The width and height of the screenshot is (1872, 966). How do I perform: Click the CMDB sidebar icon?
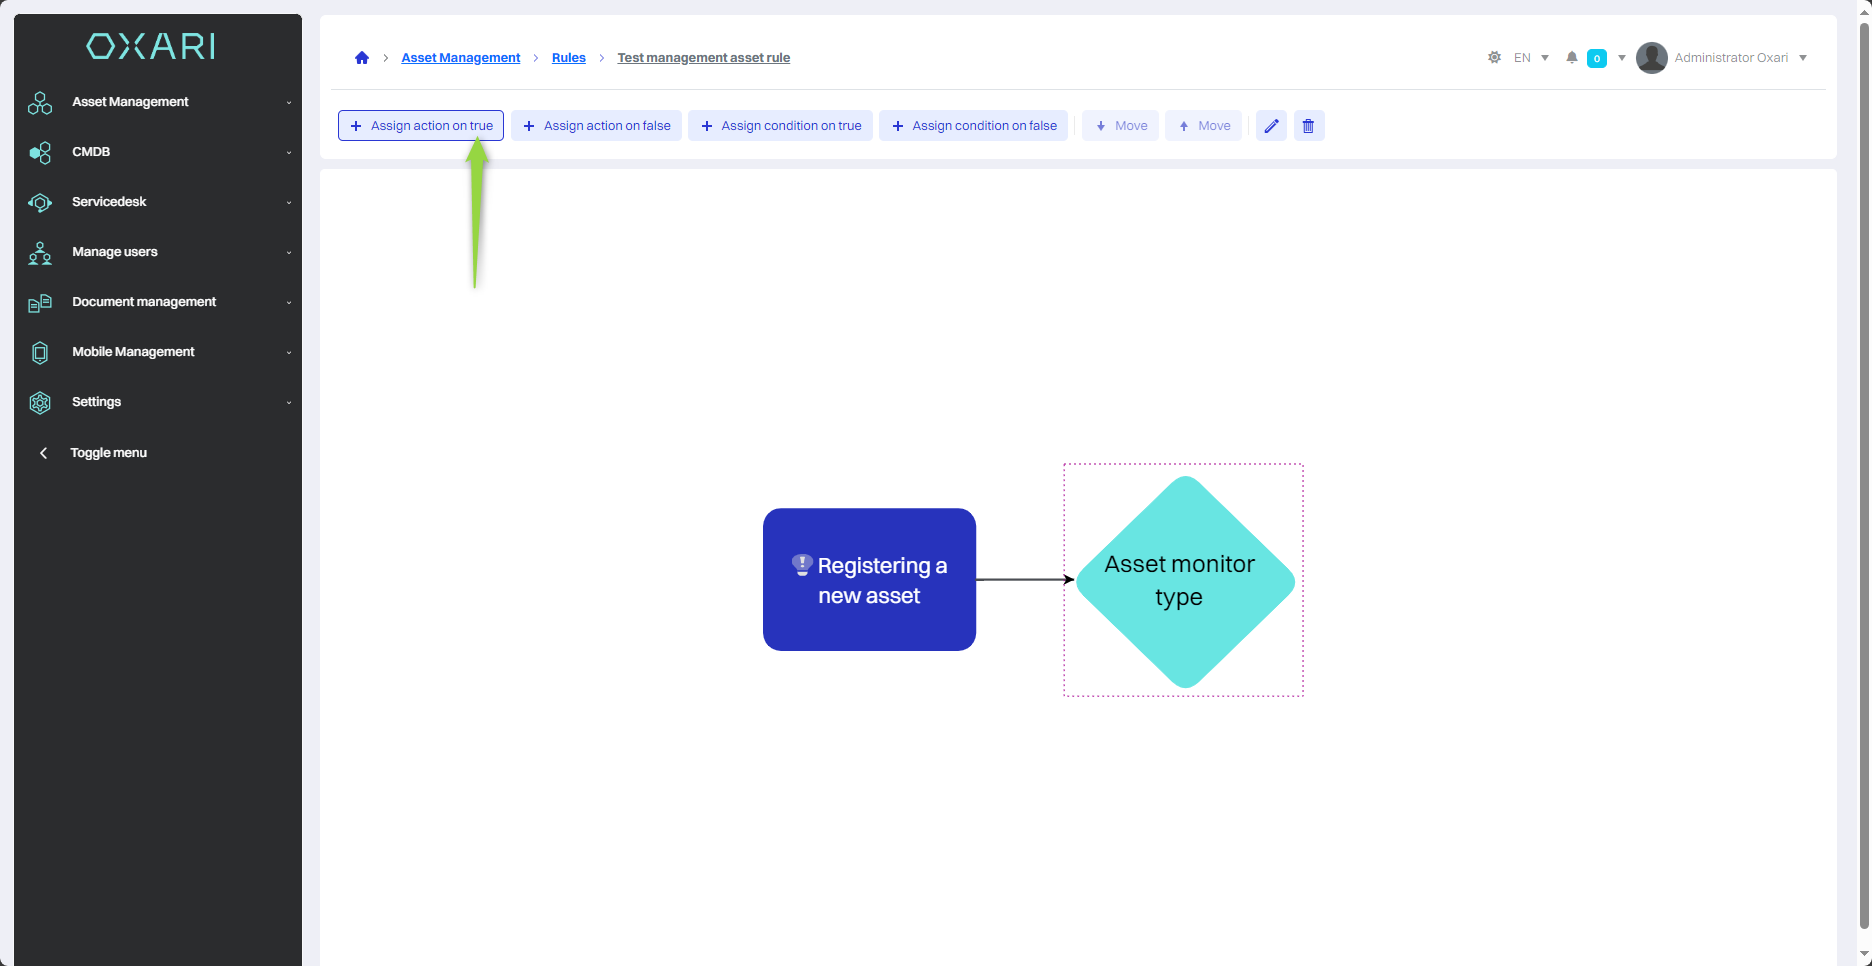click(x=40, y=152)
